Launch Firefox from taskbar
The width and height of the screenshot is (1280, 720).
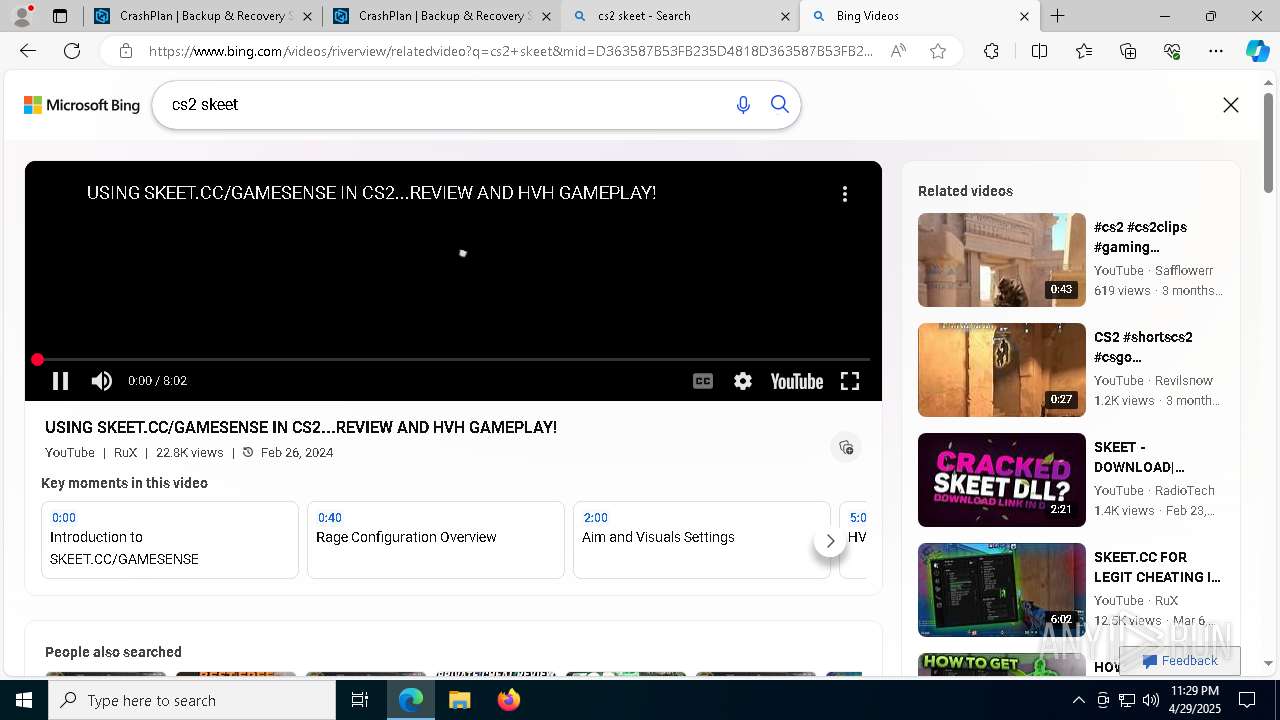(508, 700)
